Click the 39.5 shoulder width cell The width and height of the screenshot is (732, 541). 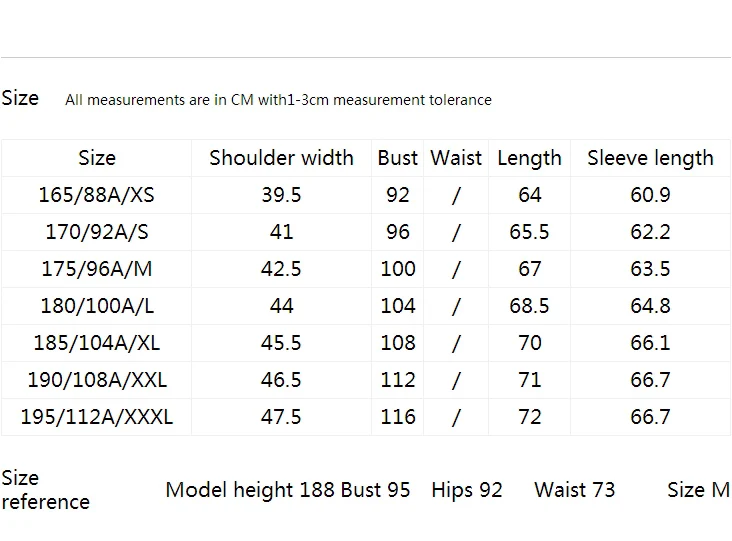281,195
